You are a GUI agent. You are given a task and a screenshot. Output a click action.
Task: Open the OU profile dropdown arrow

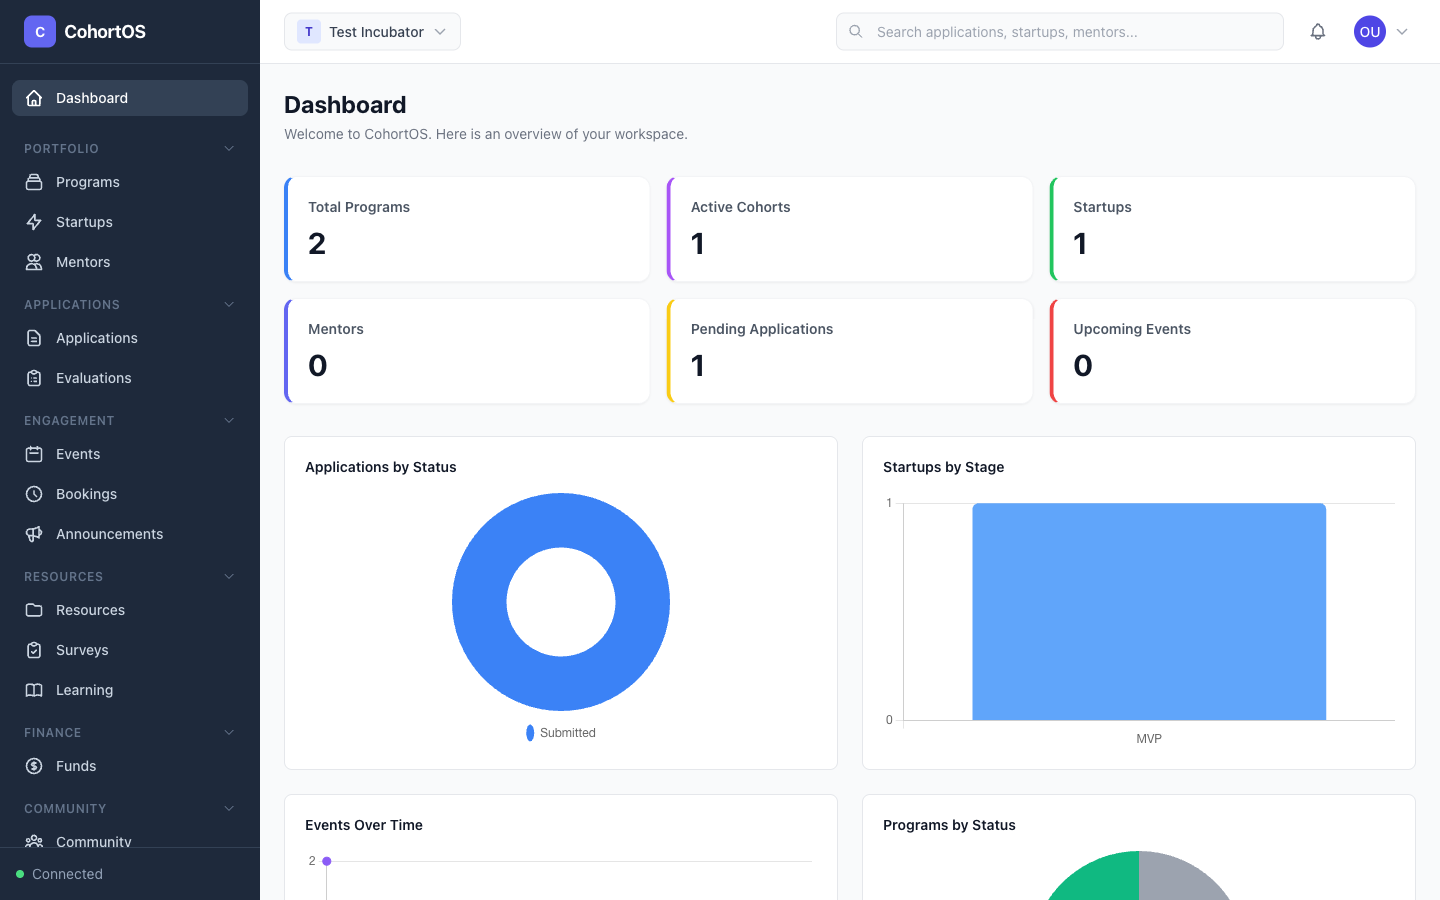1402,31
